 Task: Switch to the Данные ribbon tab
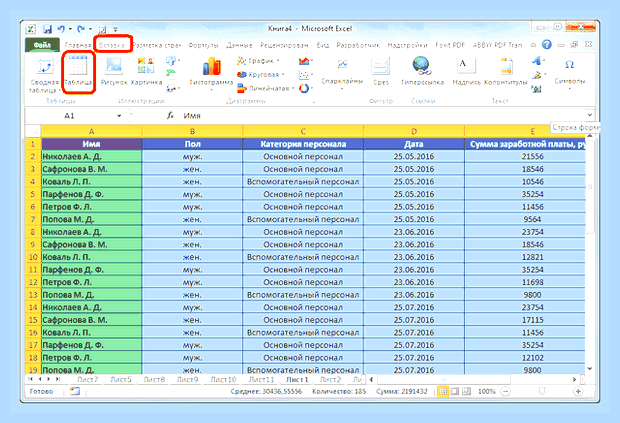[x=239, y=45]
